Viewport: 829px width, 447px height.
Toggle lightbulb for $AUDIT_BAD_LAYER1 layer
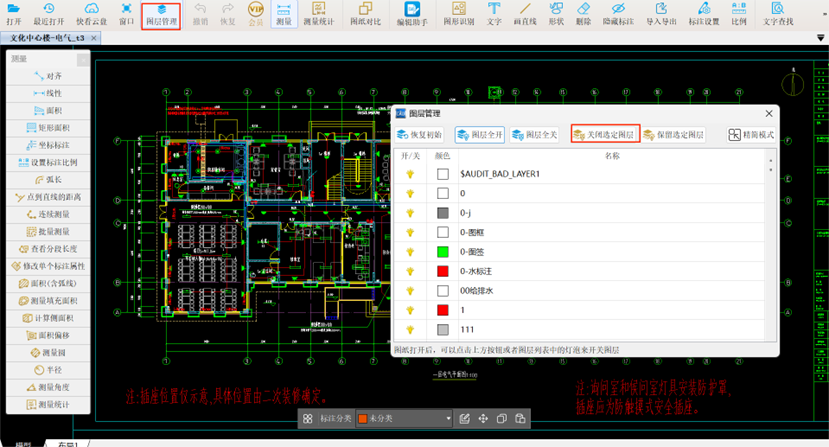410,174
